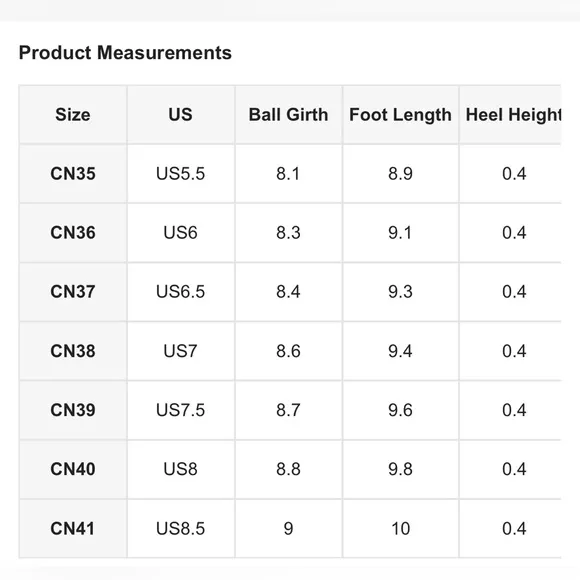Select the CN40 size row label
This screenshot has width=580, height=580.
(x=73, y=469)
